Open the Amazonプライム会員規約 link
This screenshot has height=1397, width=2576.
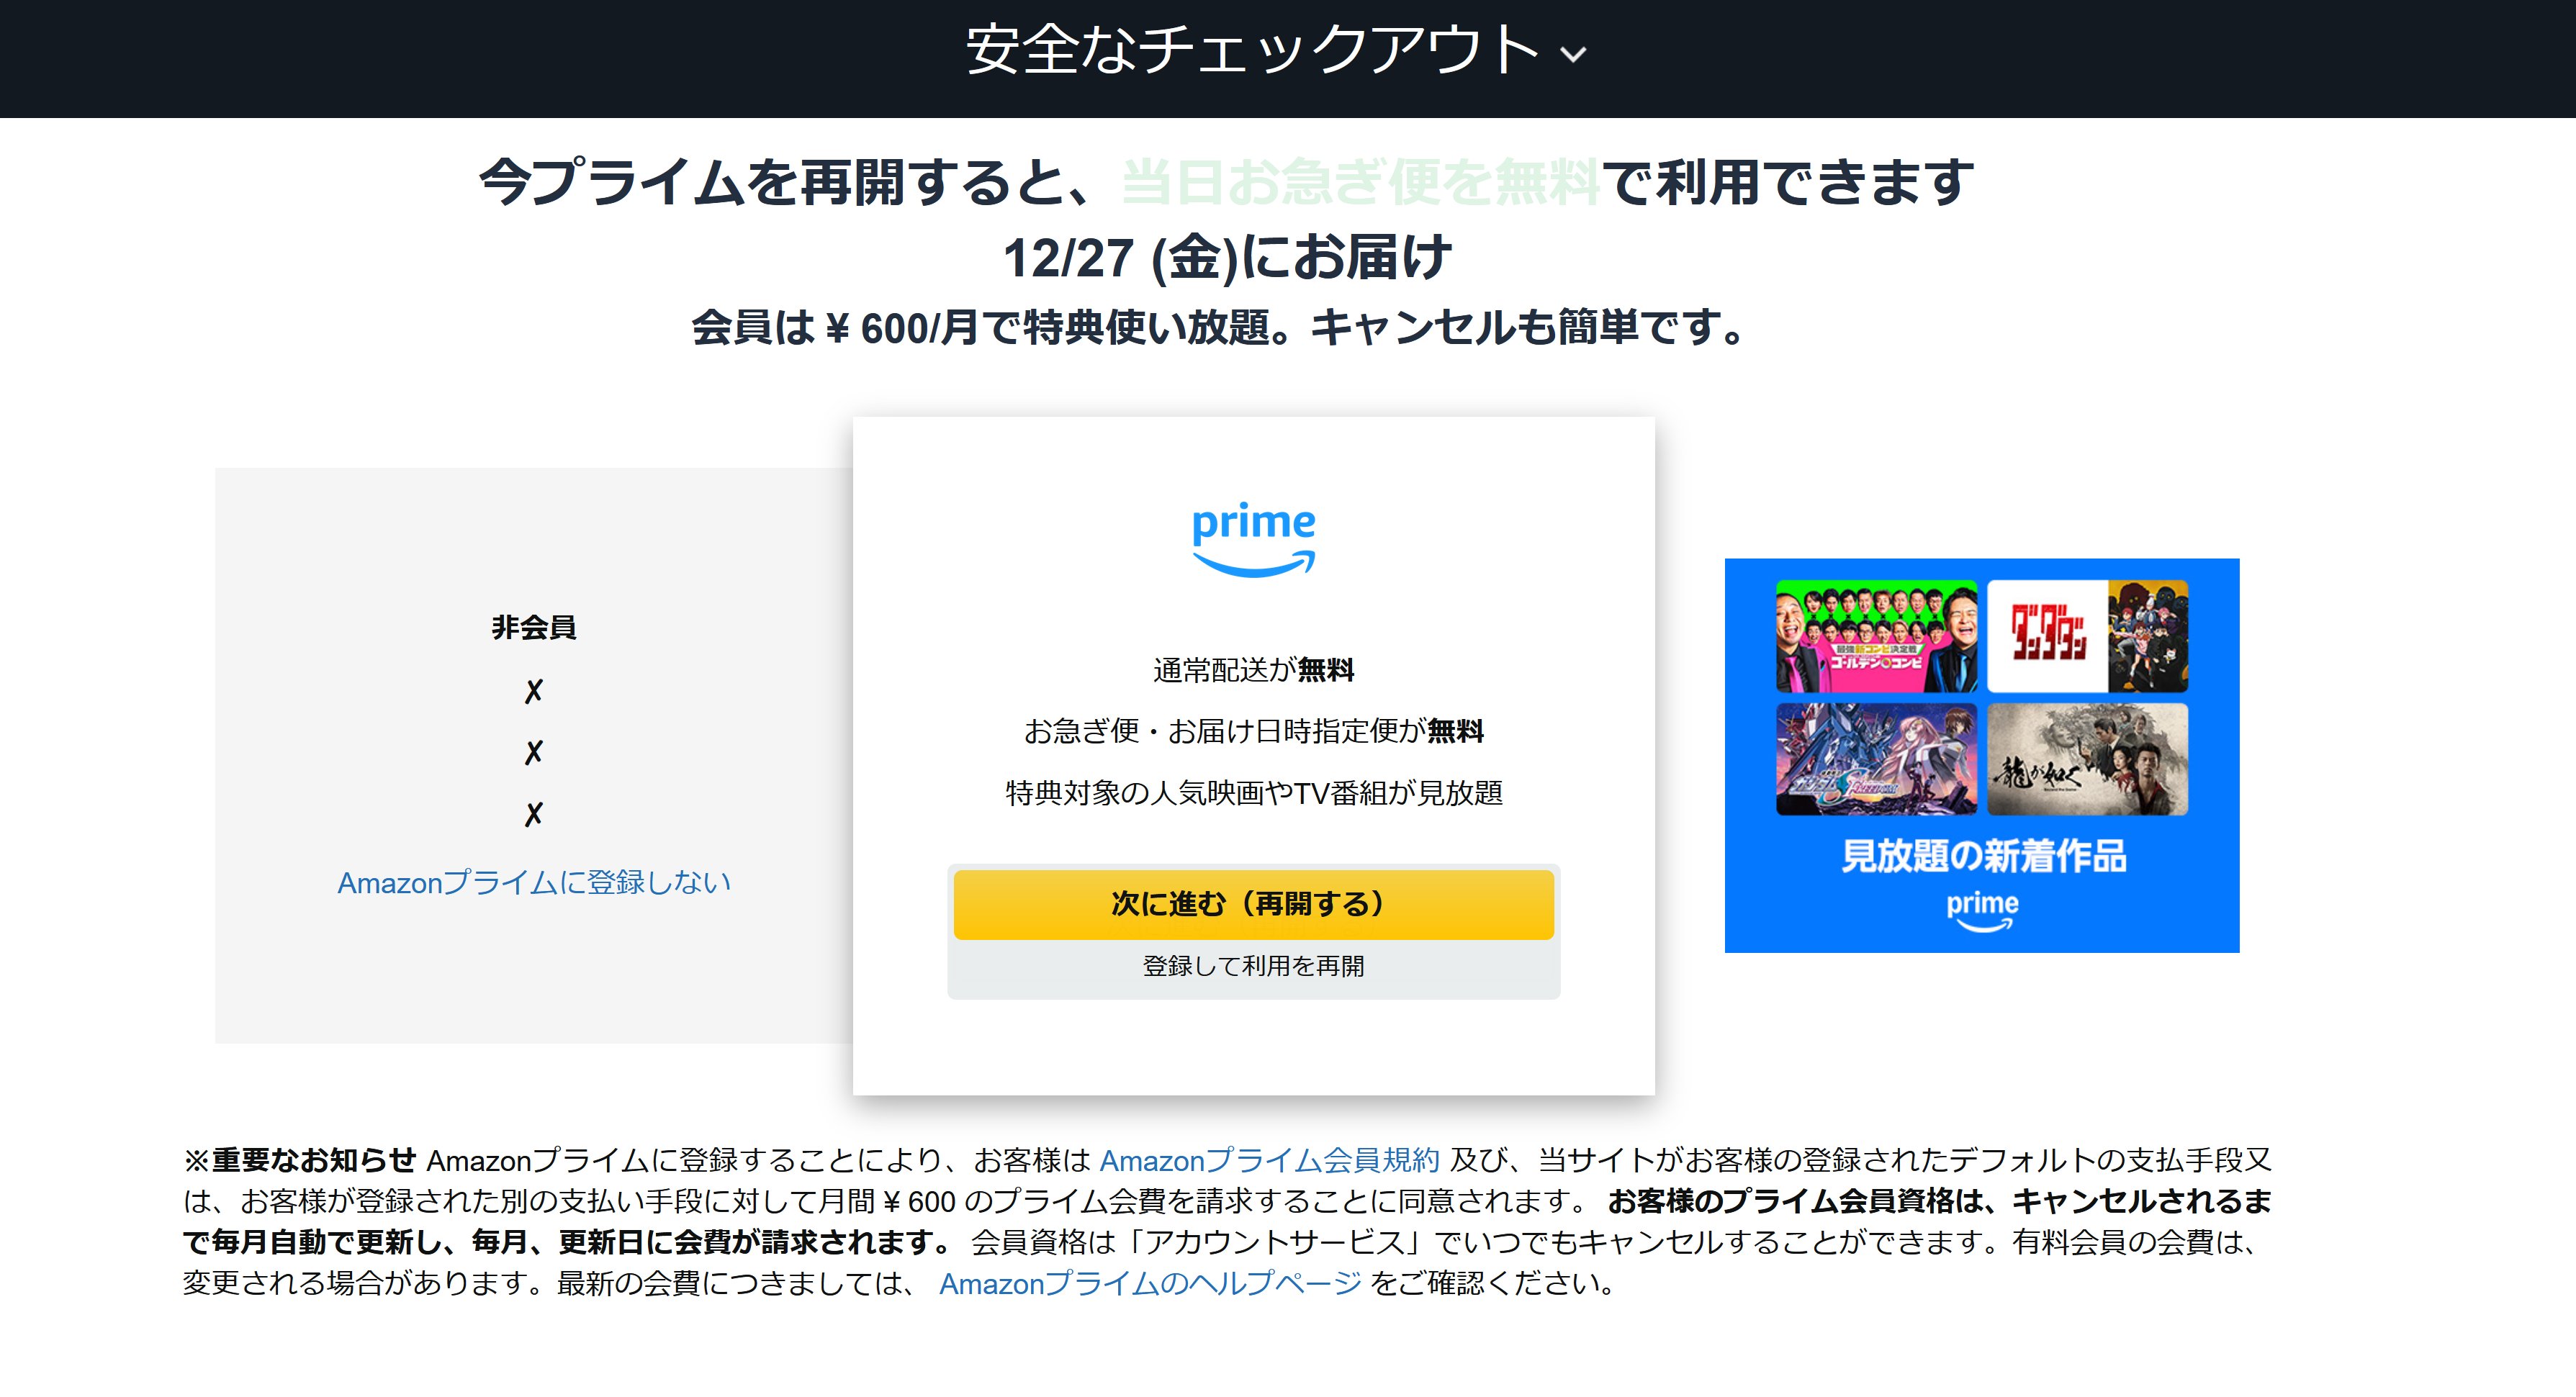click(x=1269, y=1160)
